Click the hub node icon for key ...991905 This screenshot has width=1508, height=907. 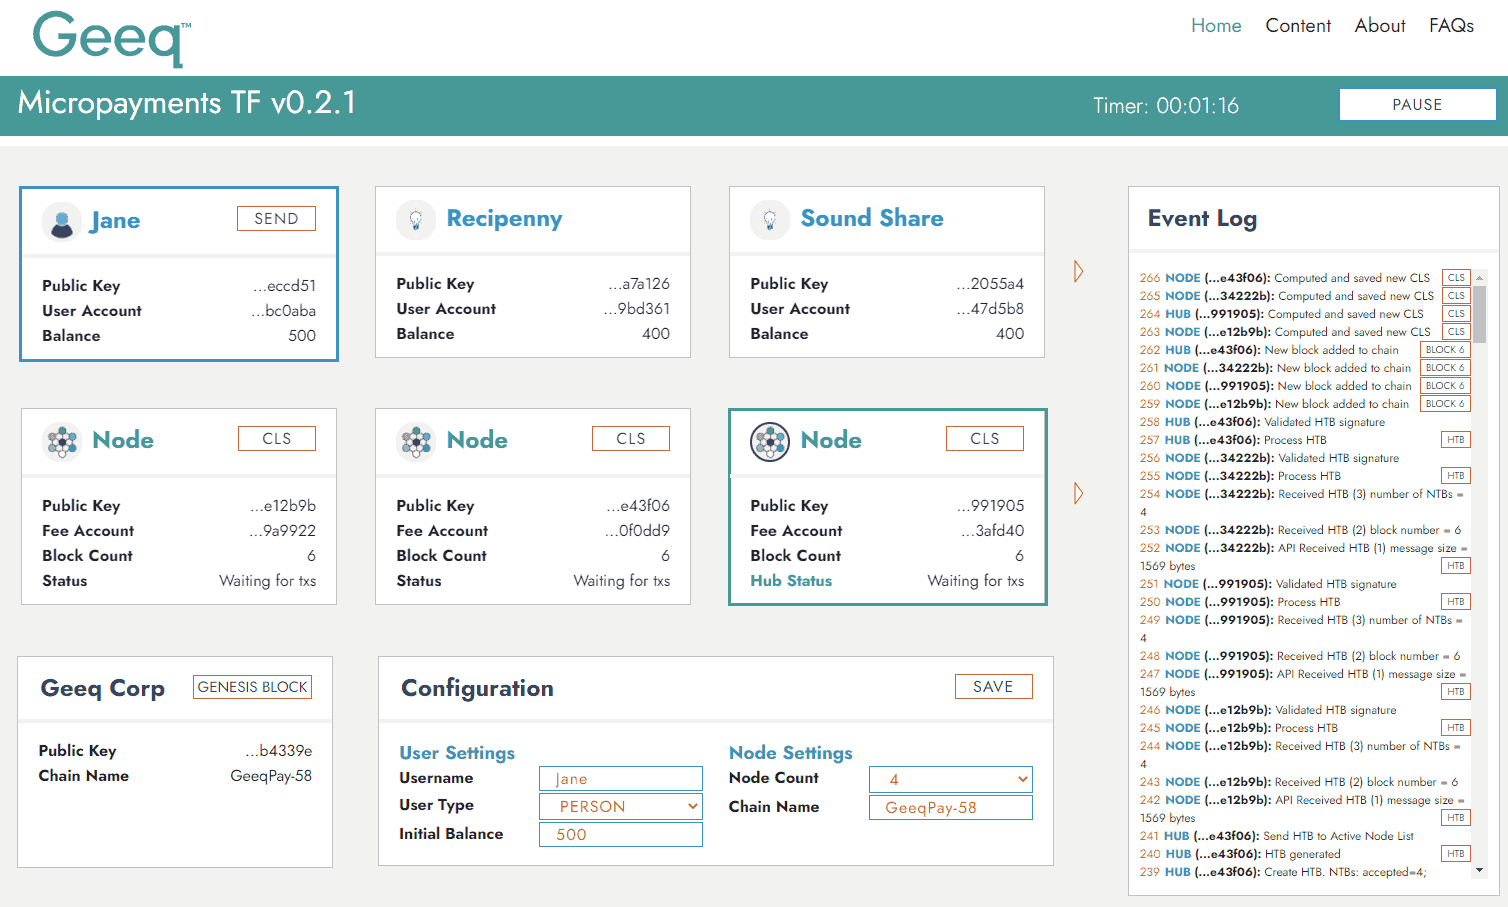(x=770, y=441)
